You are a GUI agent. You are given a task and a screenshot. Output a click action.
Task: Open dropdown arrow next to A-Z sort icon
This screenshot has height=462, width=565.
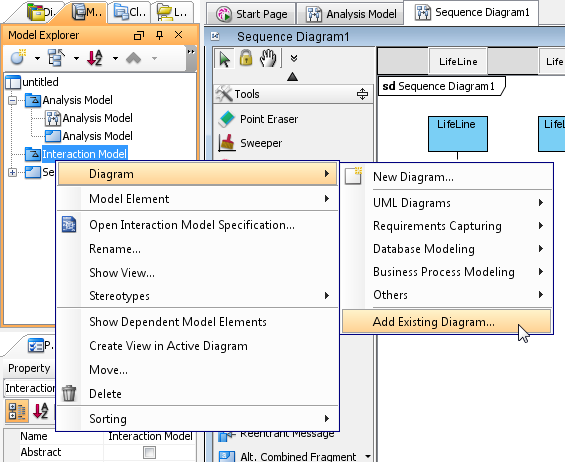tap(115, 58)
